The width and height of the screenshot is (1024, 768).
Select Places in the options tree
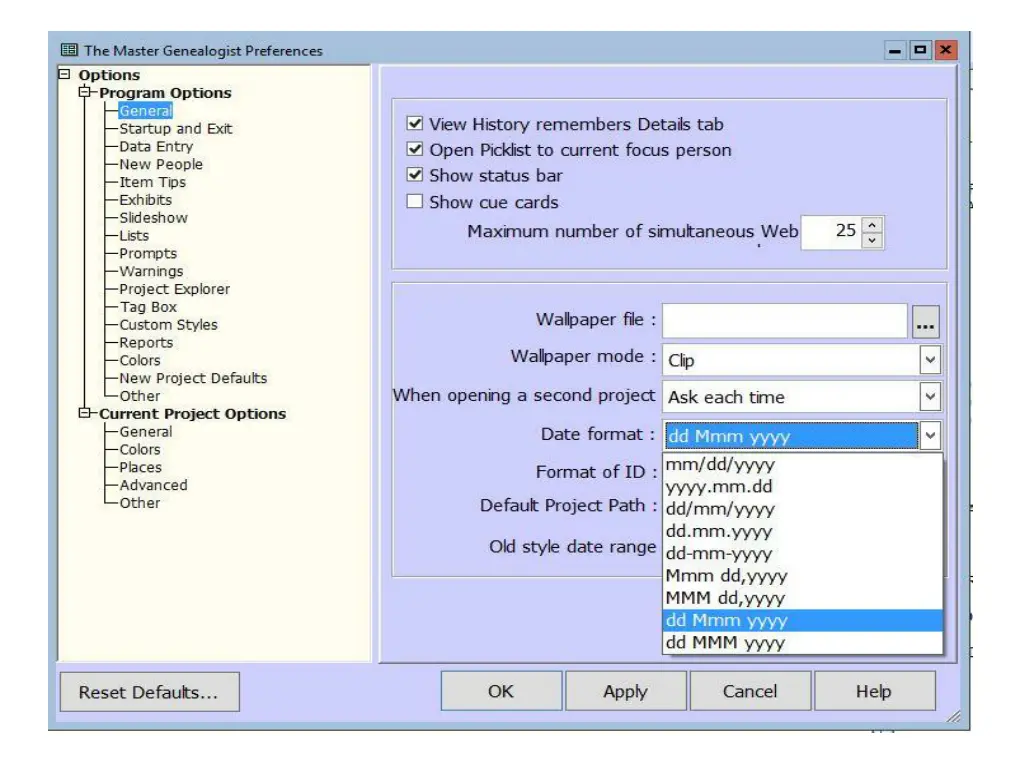(140, 468)
